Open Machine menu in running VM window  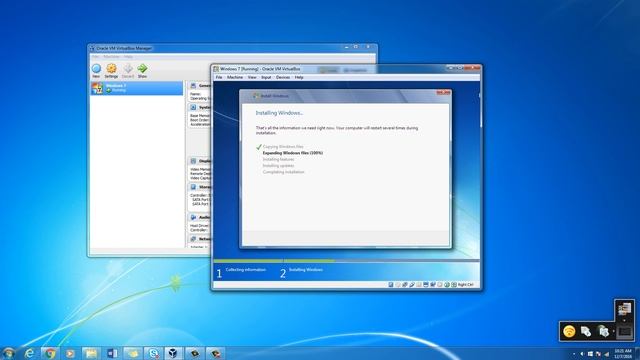click(x=235, y=77)
